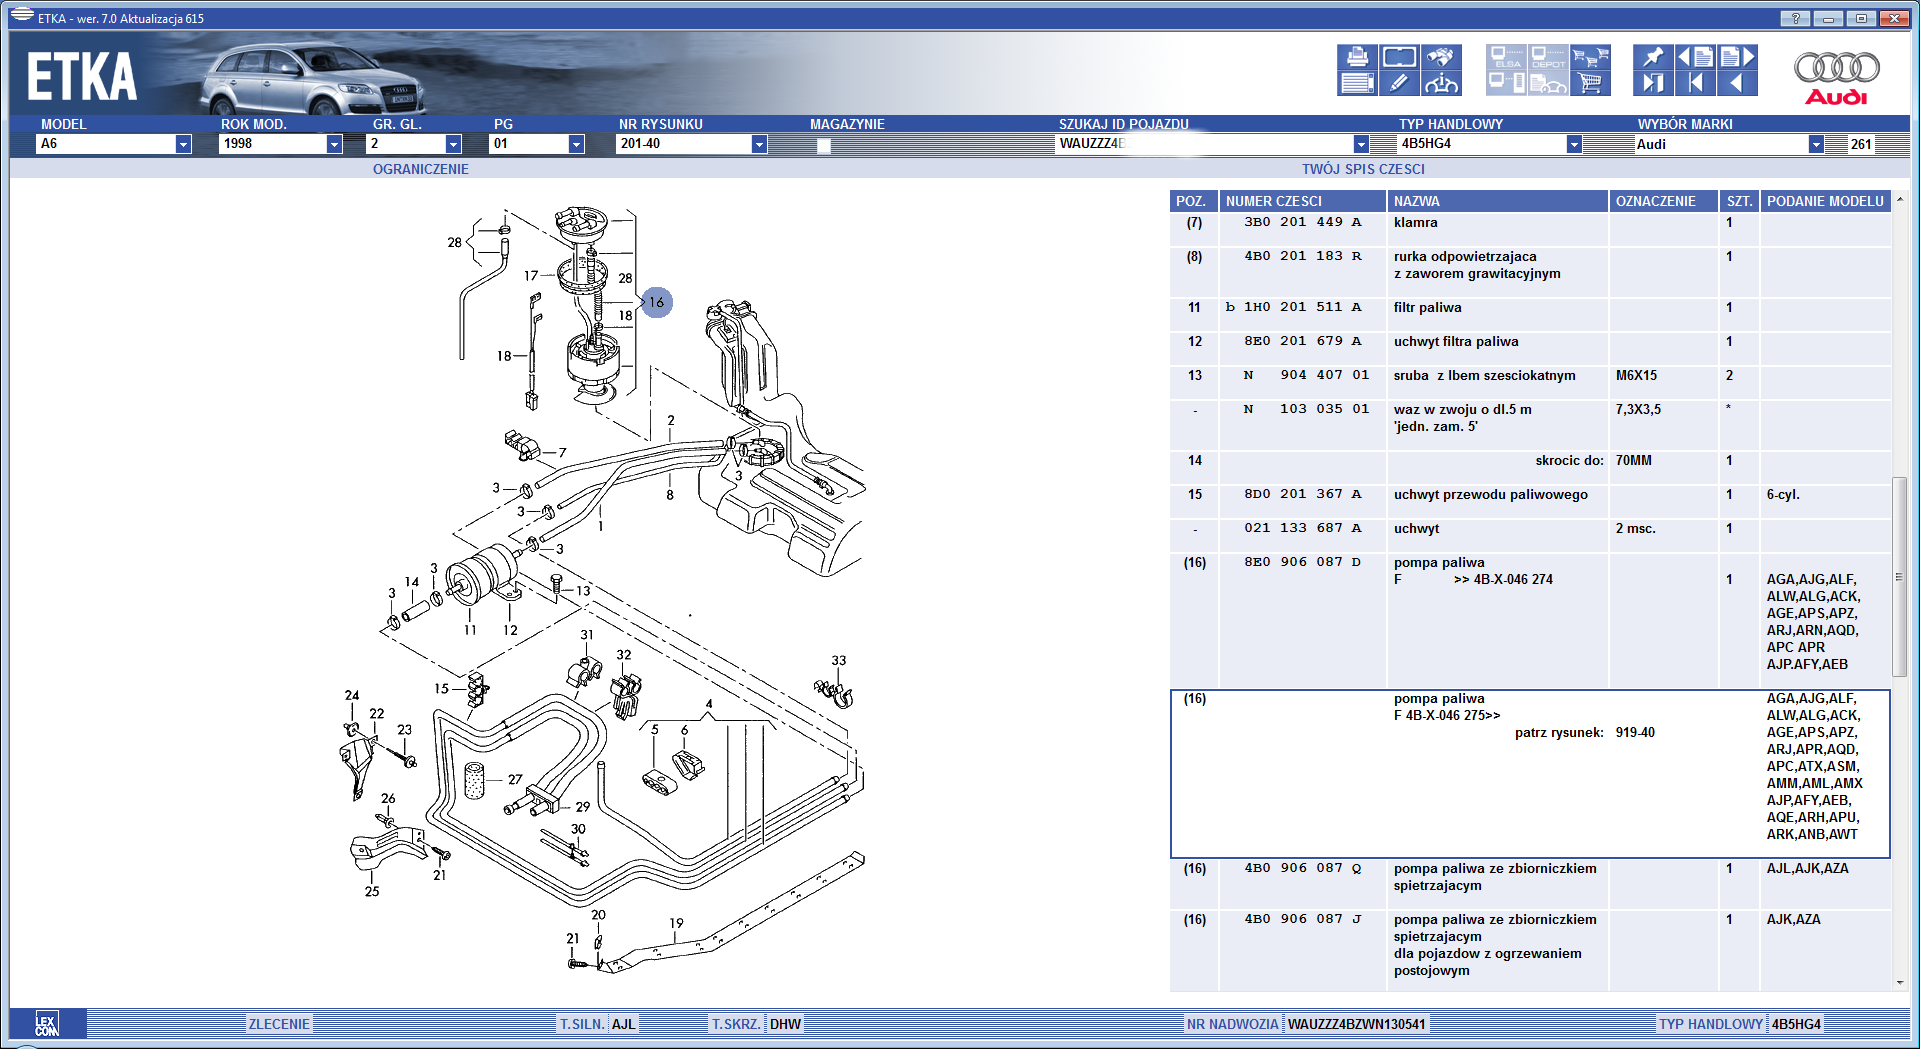This screenshot has width=1920, height=1049.
Task: Expand the WYBÓR MARKI brand dropdown
Action: pos(1816,144)
